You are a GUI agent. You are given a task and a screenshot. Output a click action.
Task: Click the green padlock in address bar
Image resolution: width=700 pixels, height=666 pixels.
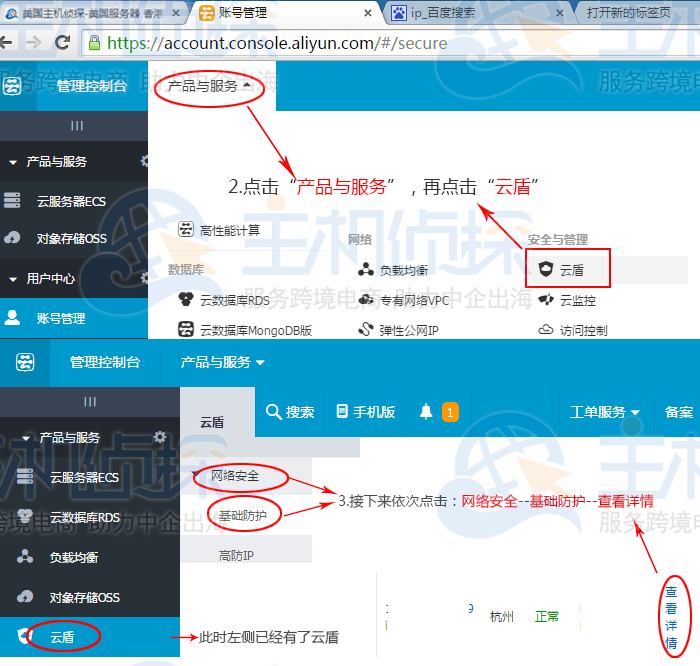94,43
